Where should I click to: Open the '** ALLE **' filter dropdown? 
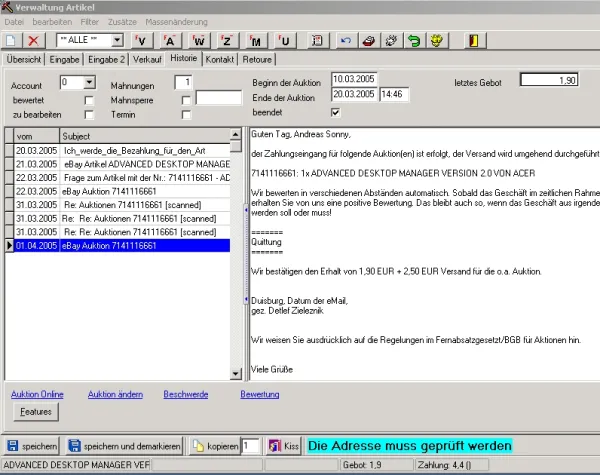point(117,41)
